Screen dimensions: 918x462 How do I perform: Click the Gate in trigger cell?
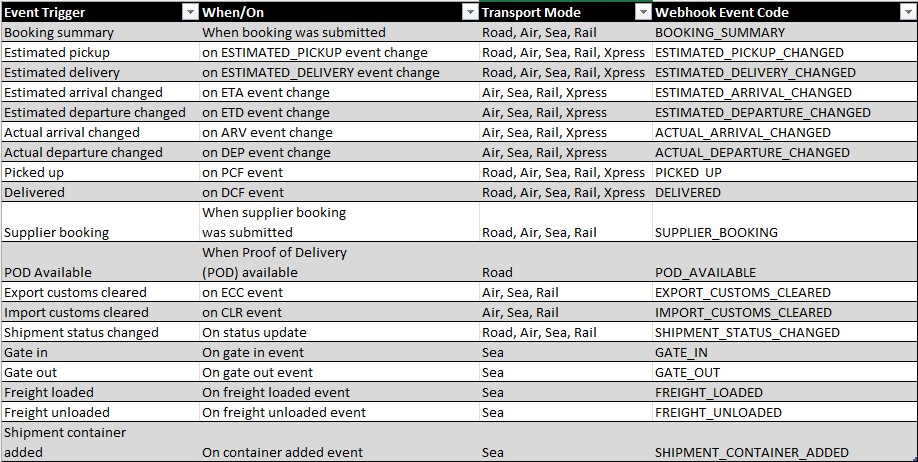tap(26, 352)
